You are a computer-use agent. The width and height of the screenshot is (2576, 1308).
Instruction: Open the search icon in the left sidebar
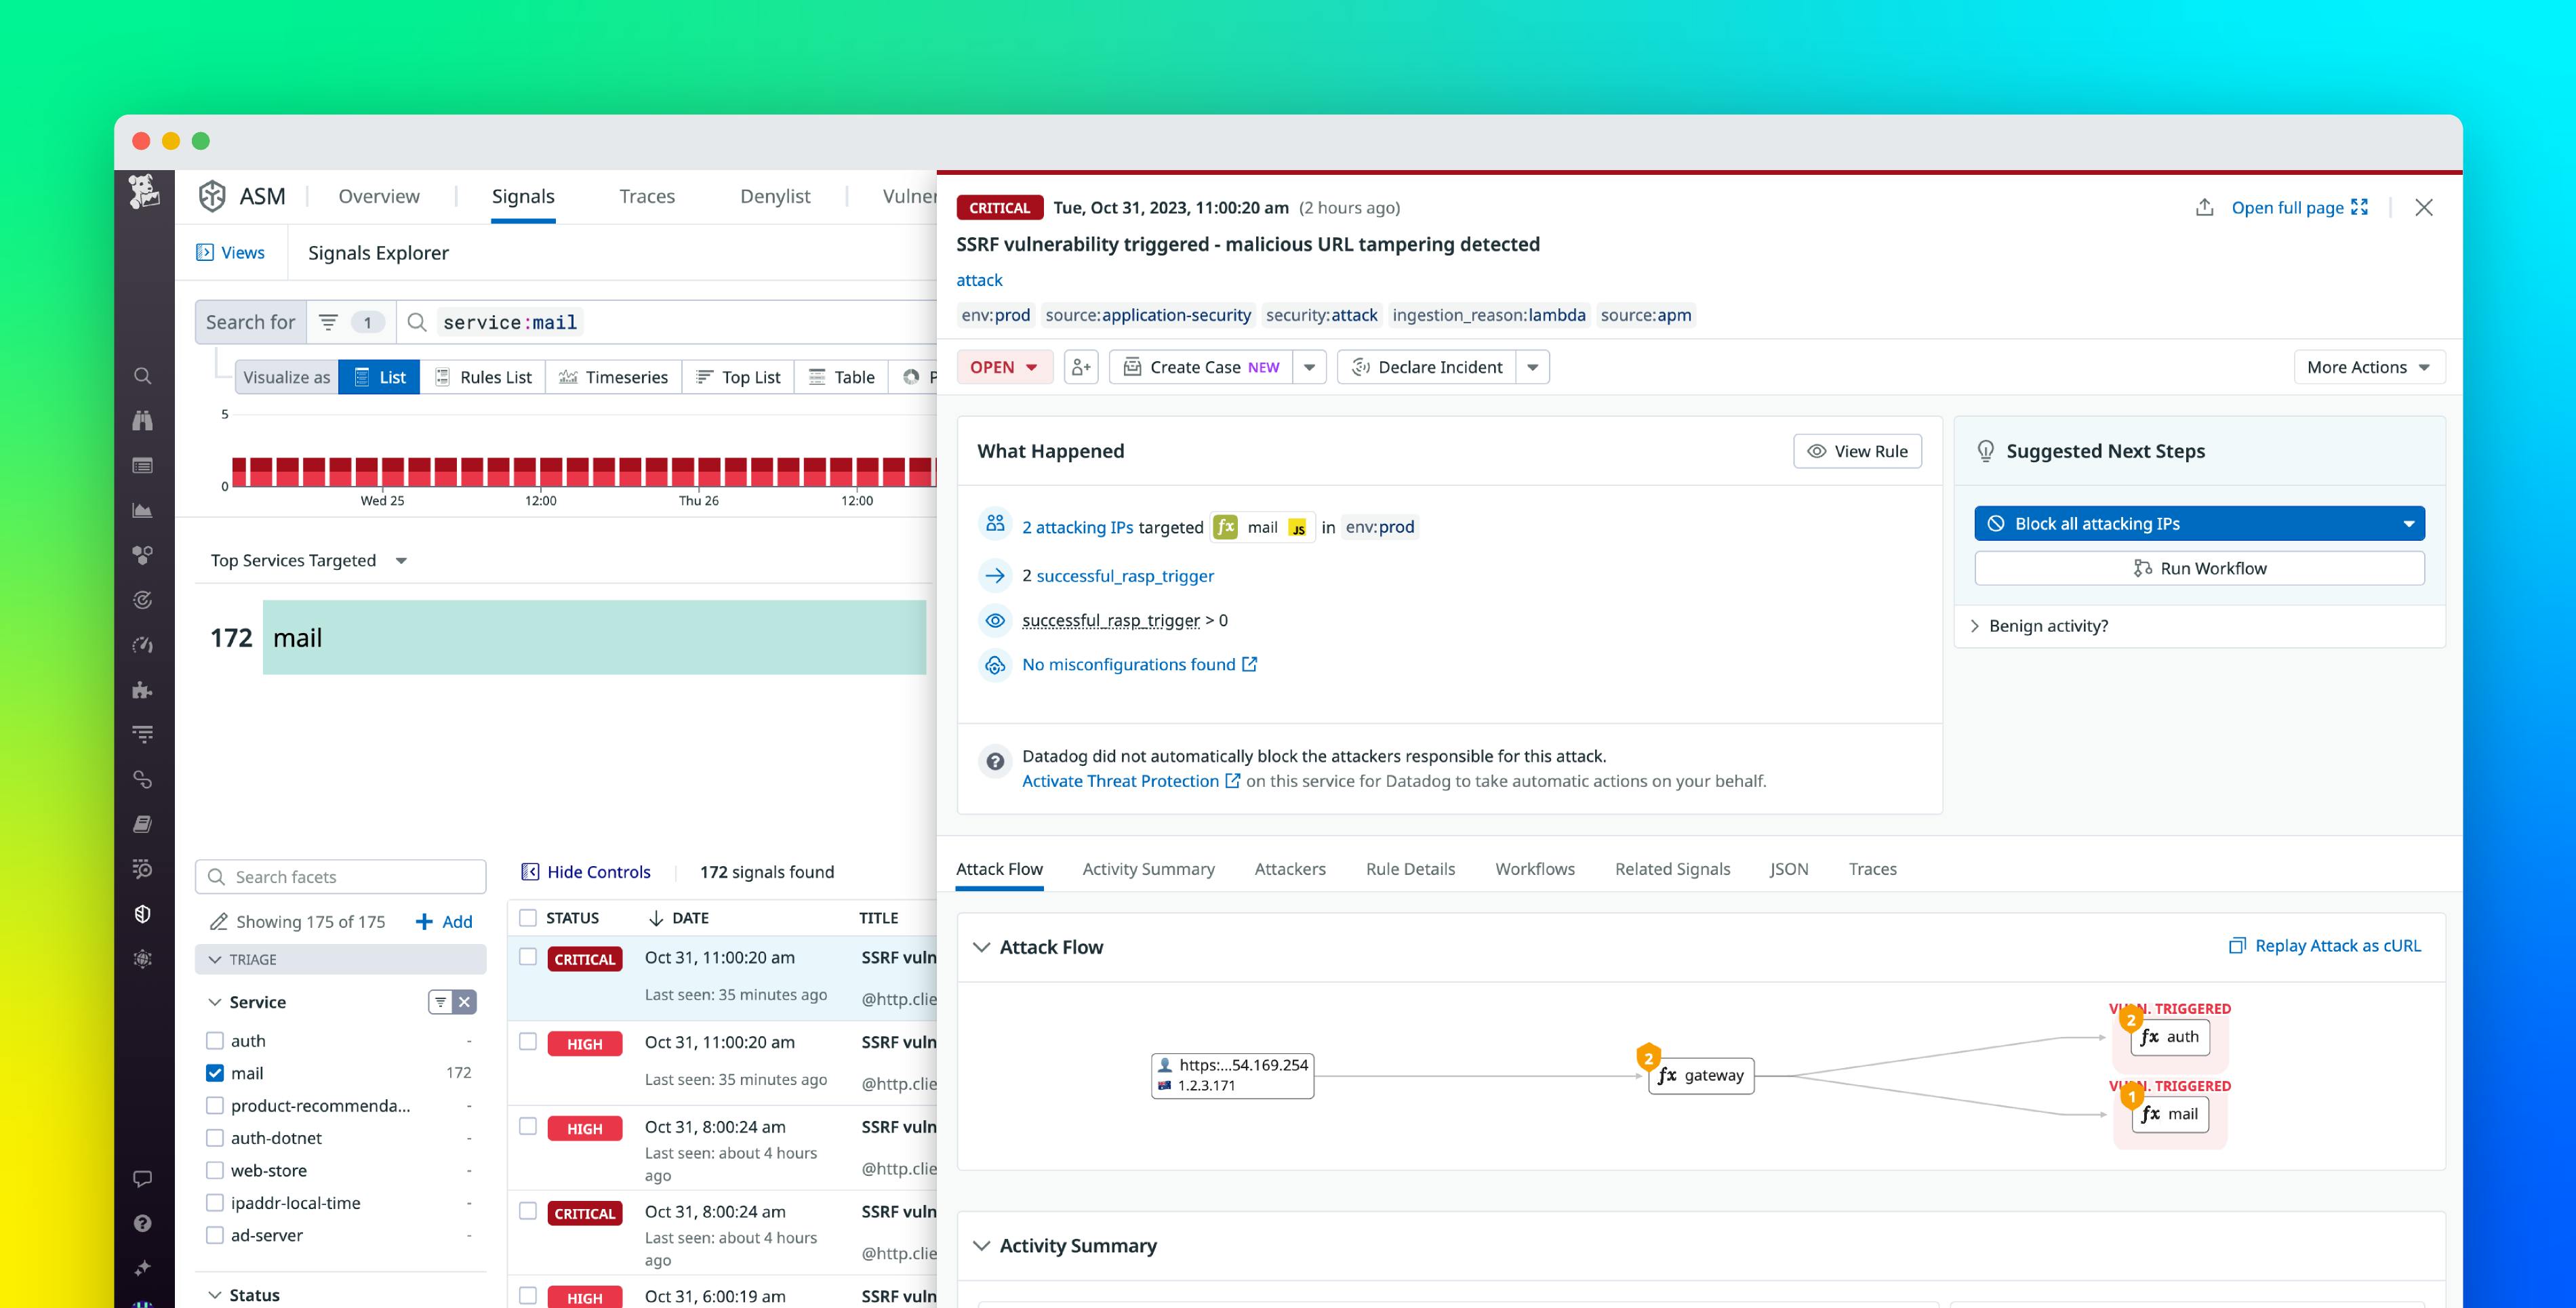point(142,375)
